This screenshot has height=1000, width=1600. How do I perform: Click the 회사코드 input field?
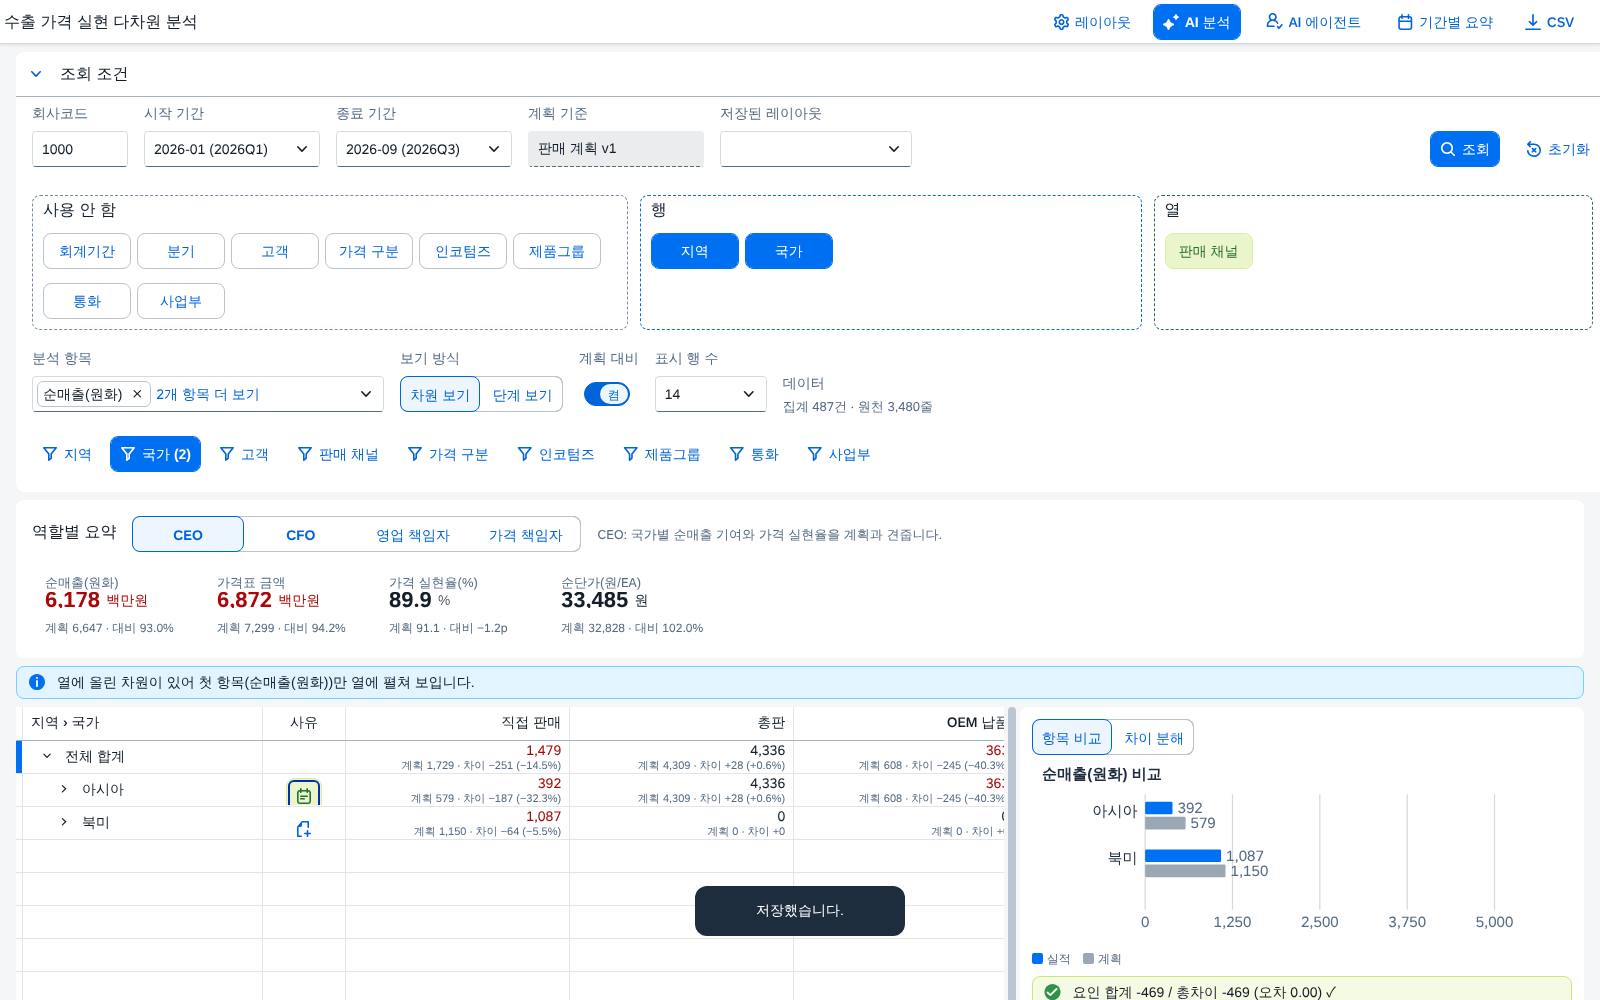[x=80, y=149]
